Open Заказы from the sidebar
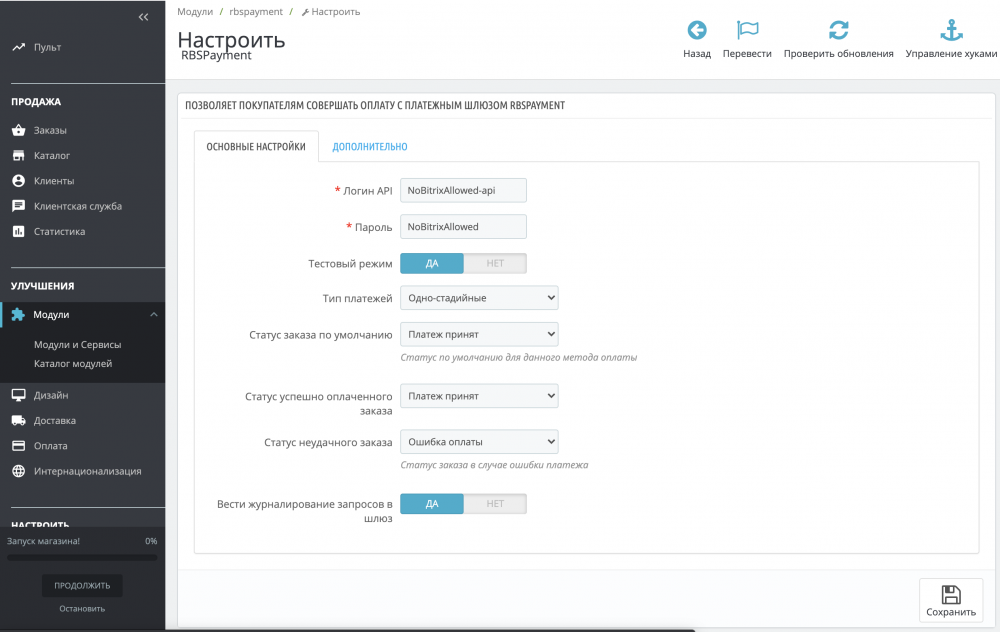 [50, 130]
